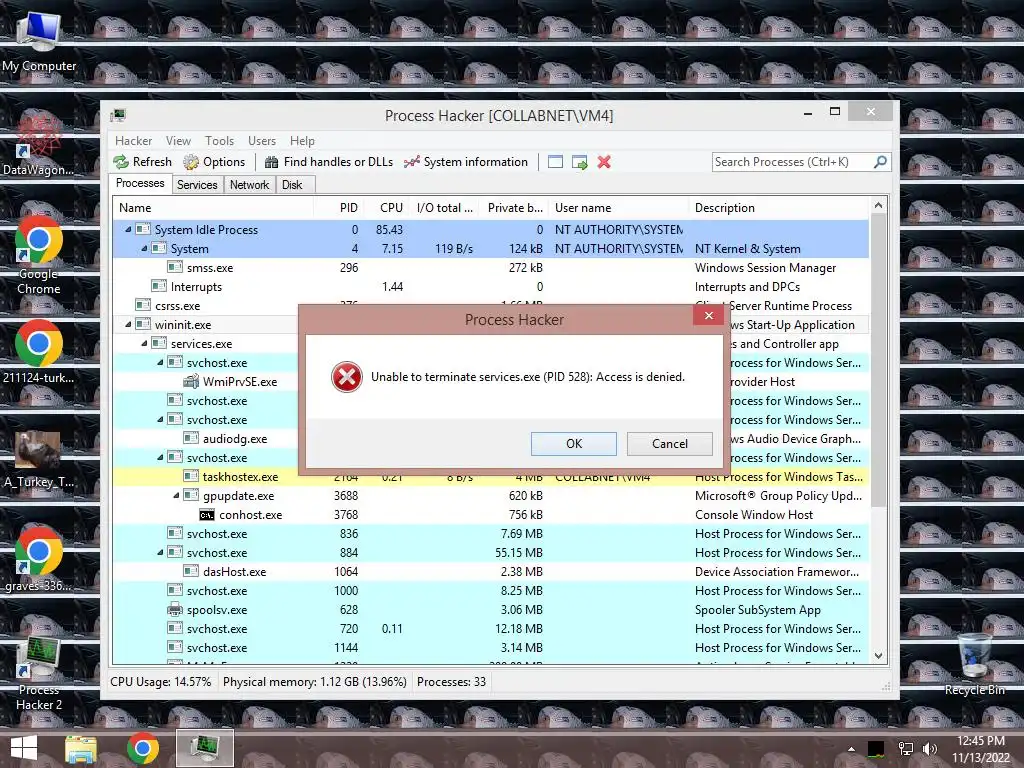Open the Recycle Bin
The height and width of the screenshot is (768, 1024).
974,664
